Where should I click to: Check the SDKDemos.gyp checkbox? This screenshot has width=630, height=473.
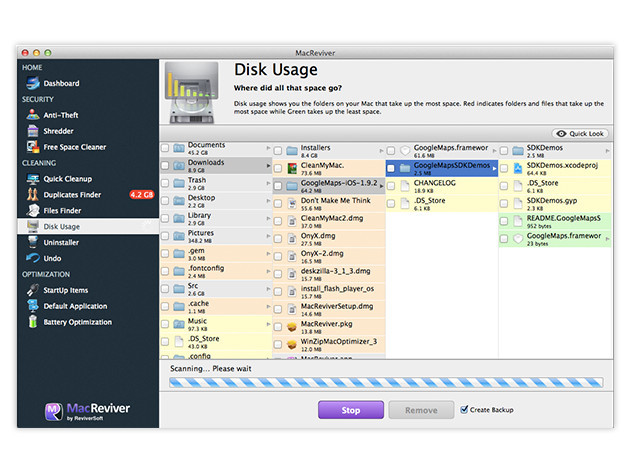[x=504, y=203]
